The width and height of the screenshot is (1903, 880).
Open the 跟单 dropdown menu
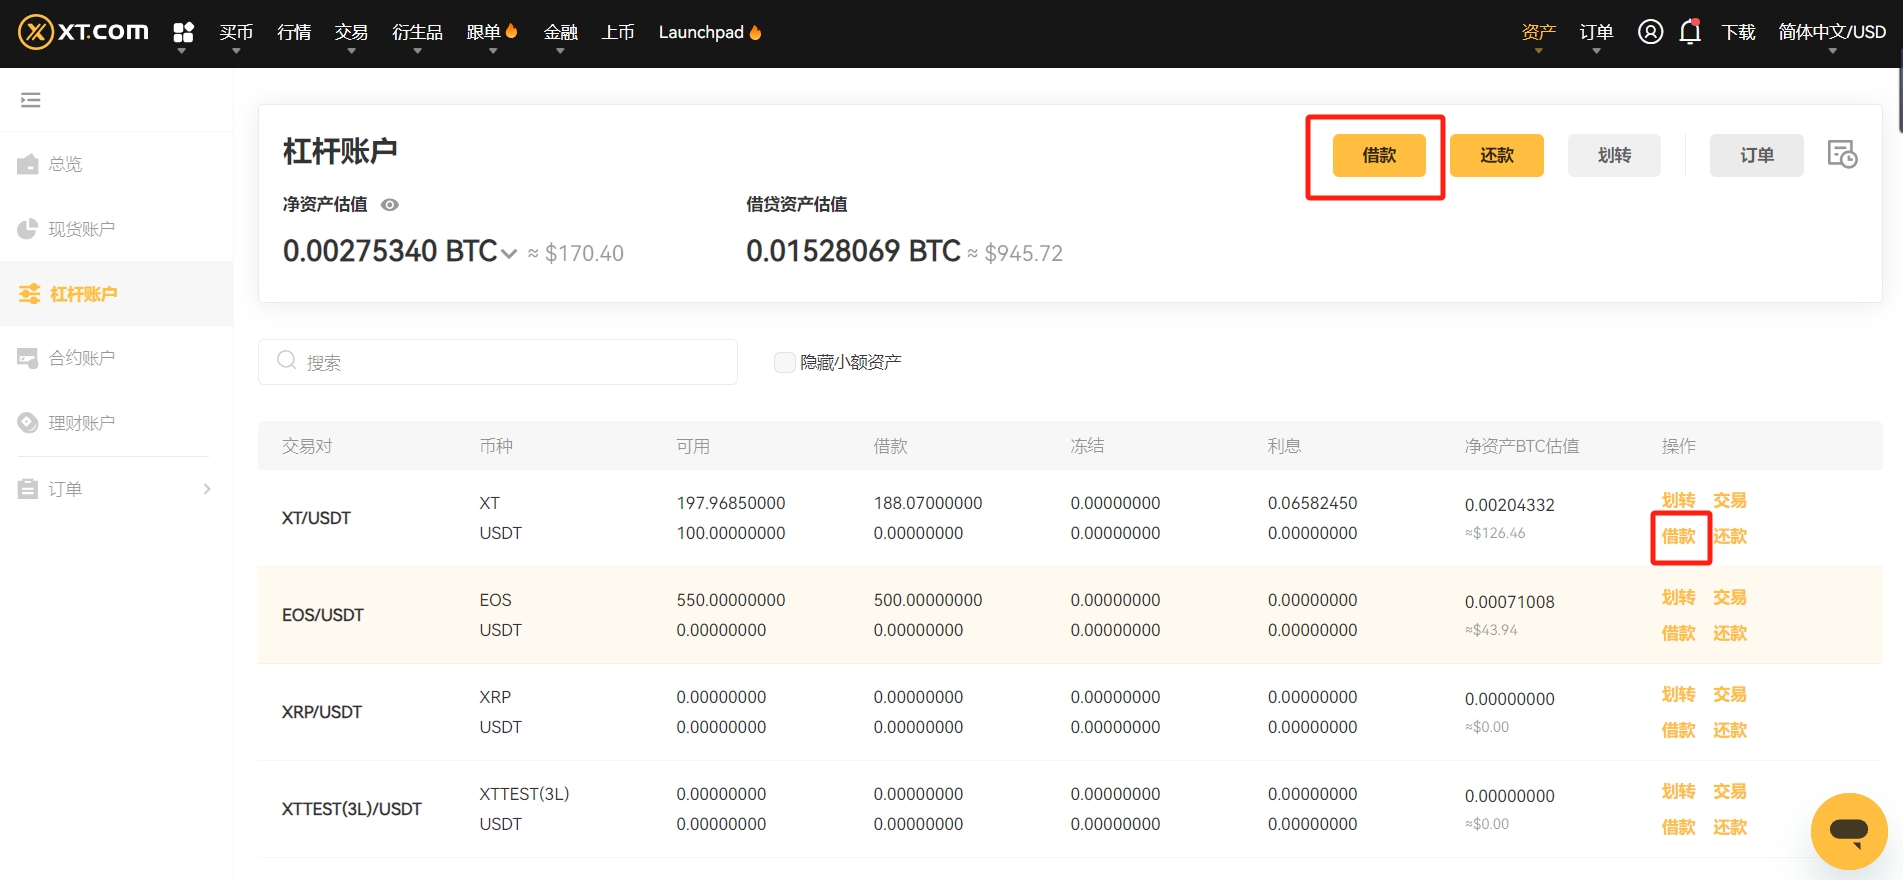coord(492,33)
